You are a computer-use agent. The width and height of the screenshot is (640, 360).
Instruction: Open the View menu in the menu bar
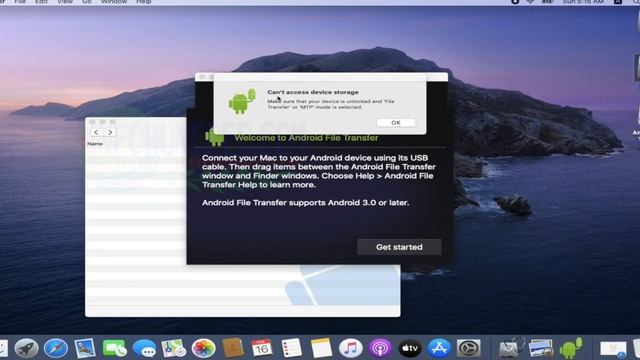tap(64, 2)
